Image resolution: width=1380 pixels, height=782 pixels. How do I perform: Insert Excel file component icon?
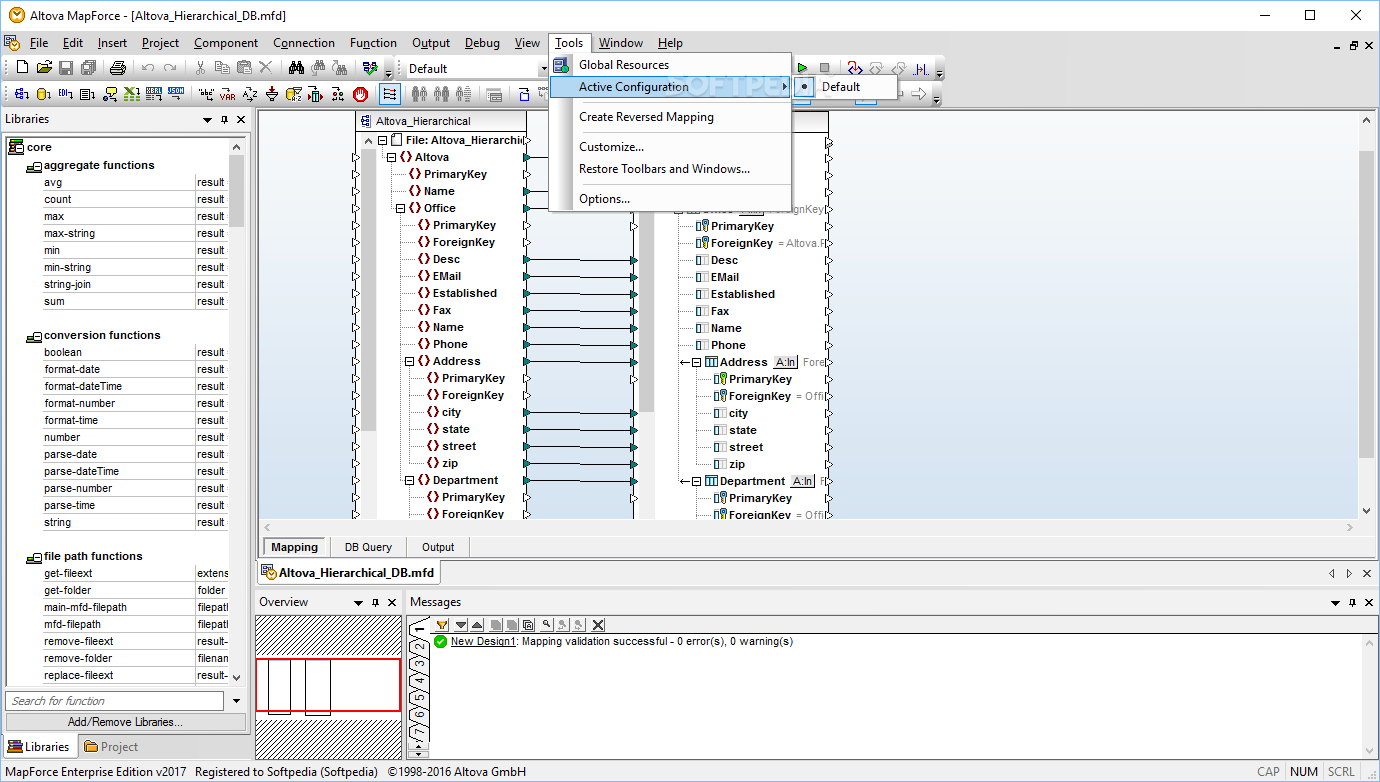132,94
